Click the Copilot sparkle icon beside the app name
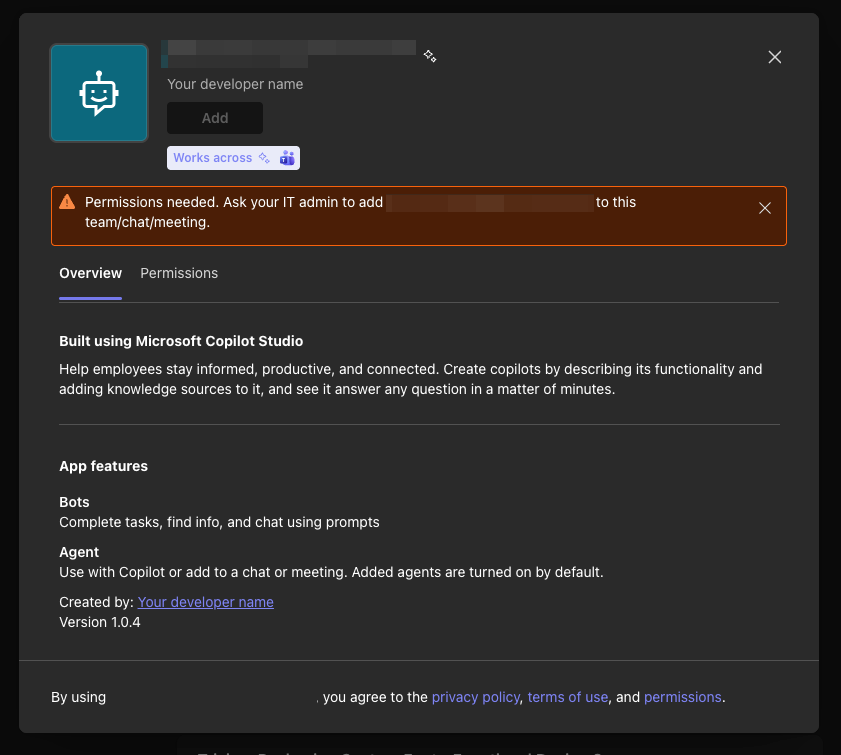The width and height of the screenshot is (841, 755). coord(430,56)
